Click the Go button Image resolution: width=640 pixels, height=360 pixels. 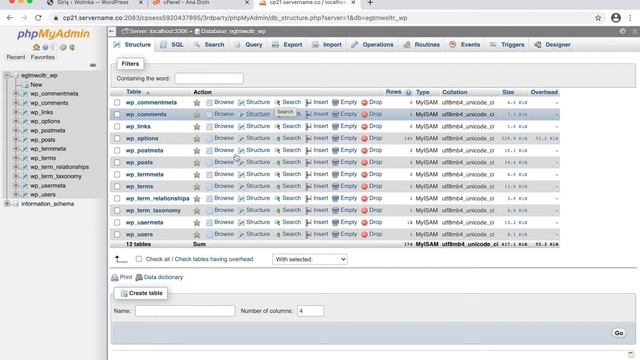[x=619, y=333]
